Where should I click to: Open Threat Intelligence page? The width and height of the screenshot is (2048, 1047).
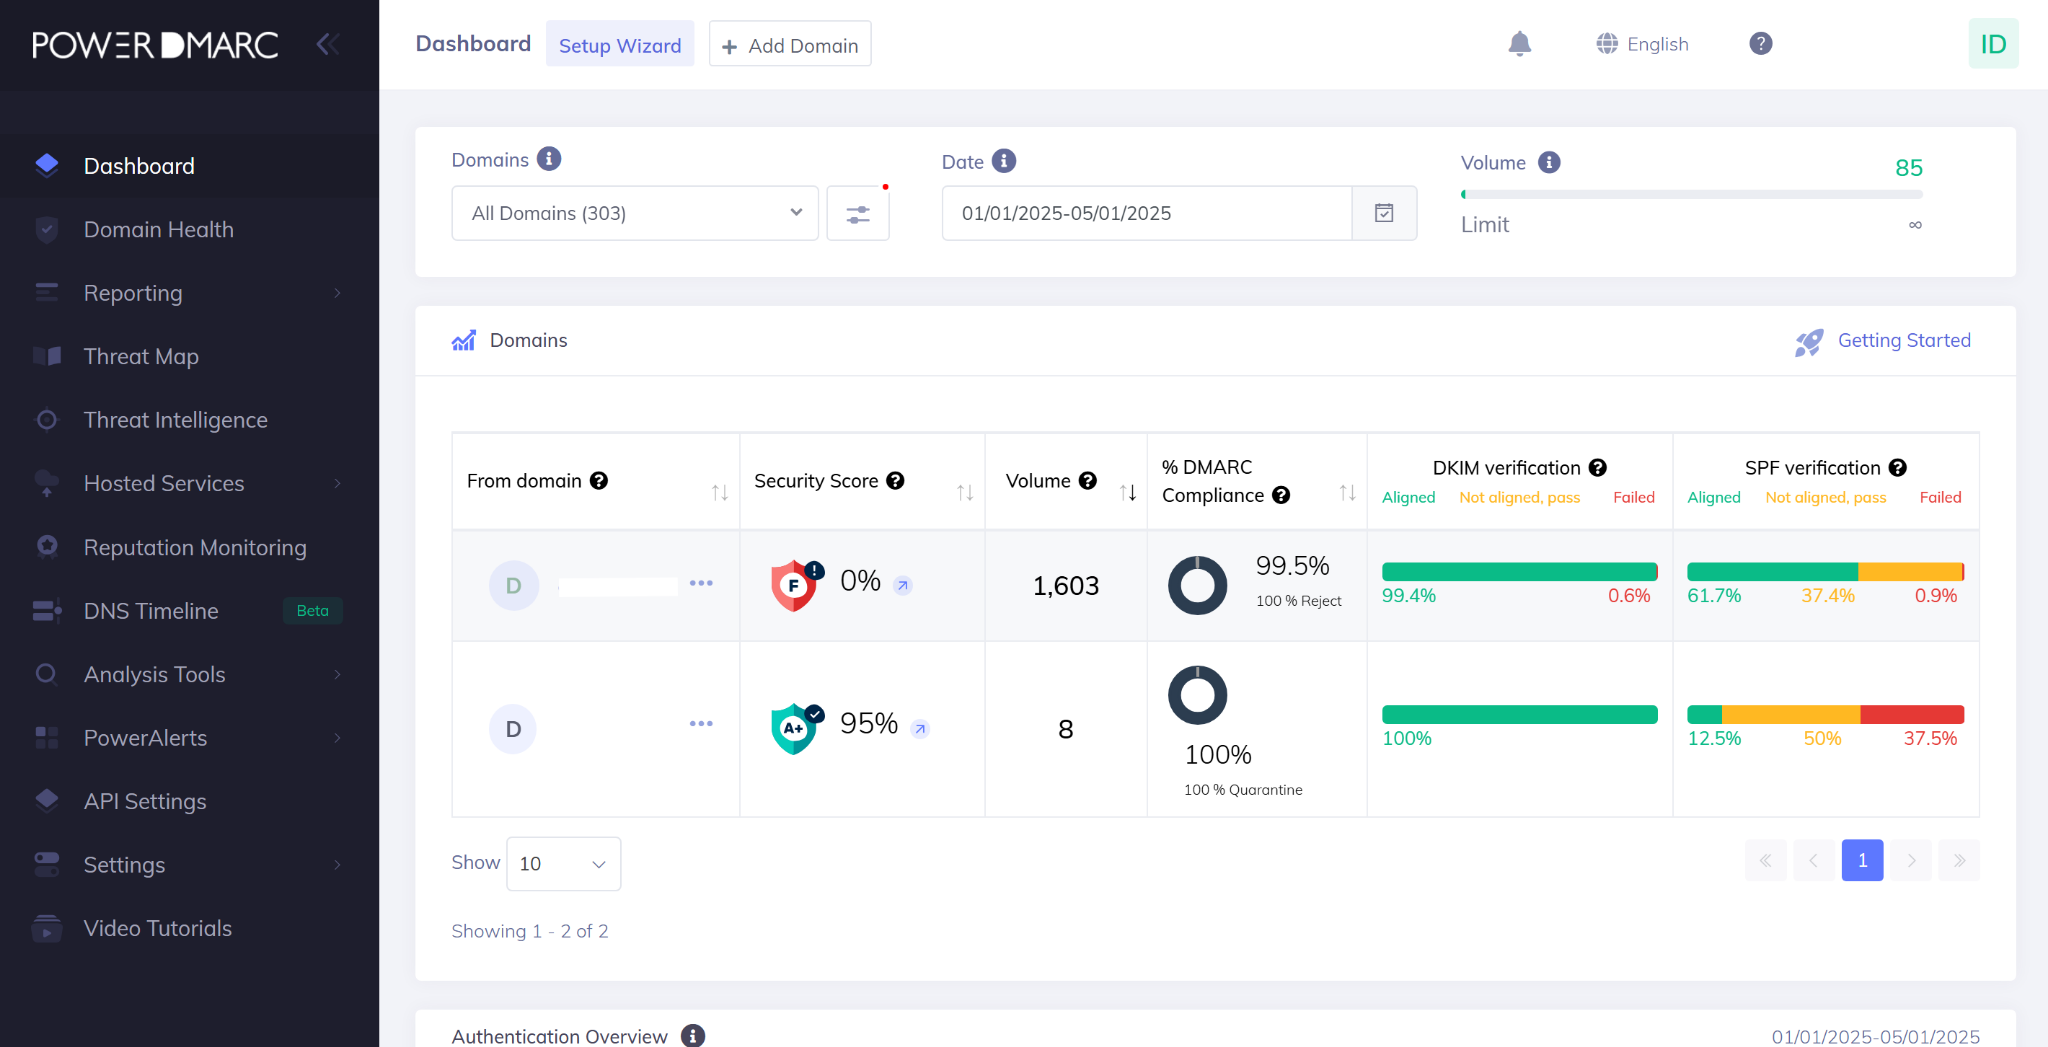(x=189, y=420)
